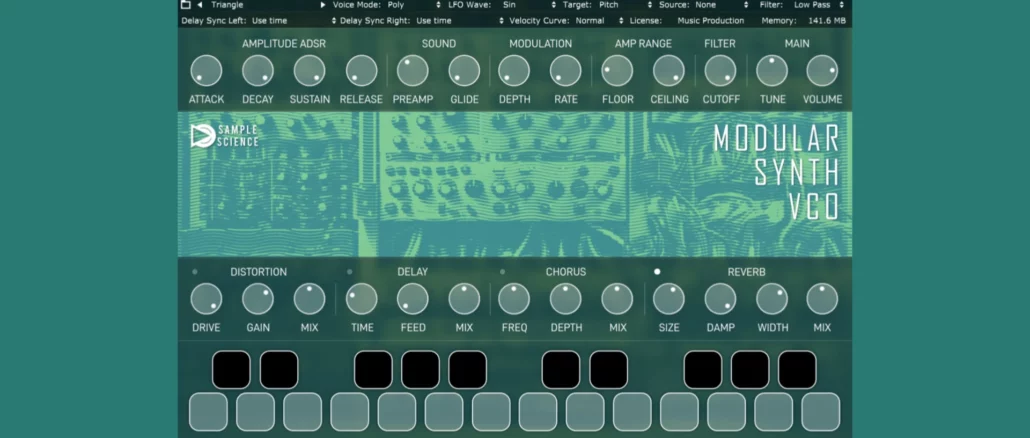Click the DECAY knob
The width and height of the screenshot is (1030, 438).
click(x=258, y=71)
